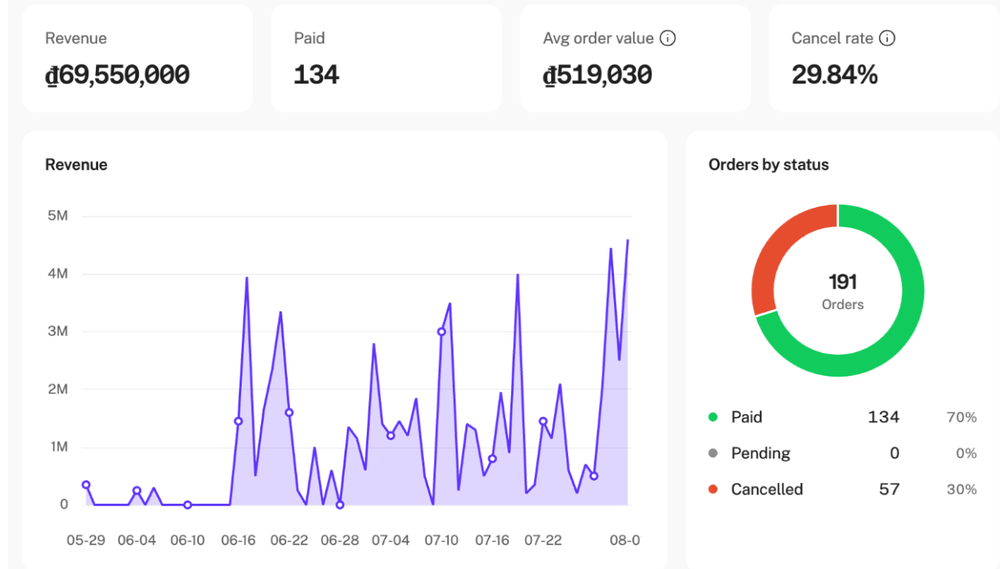Click the 06-28 x-axis date label
1000x569 pixels.
point(339,540)
